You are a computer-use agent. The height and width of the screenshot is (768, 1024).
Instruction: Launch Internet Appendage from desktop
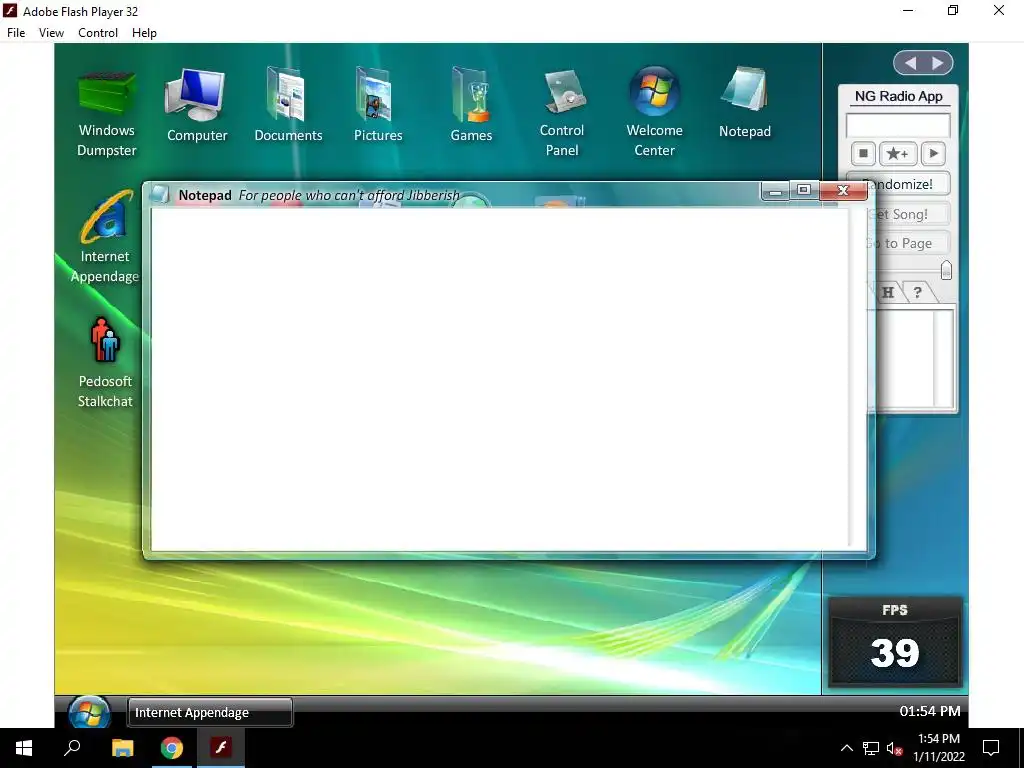(x=104, y=236)
